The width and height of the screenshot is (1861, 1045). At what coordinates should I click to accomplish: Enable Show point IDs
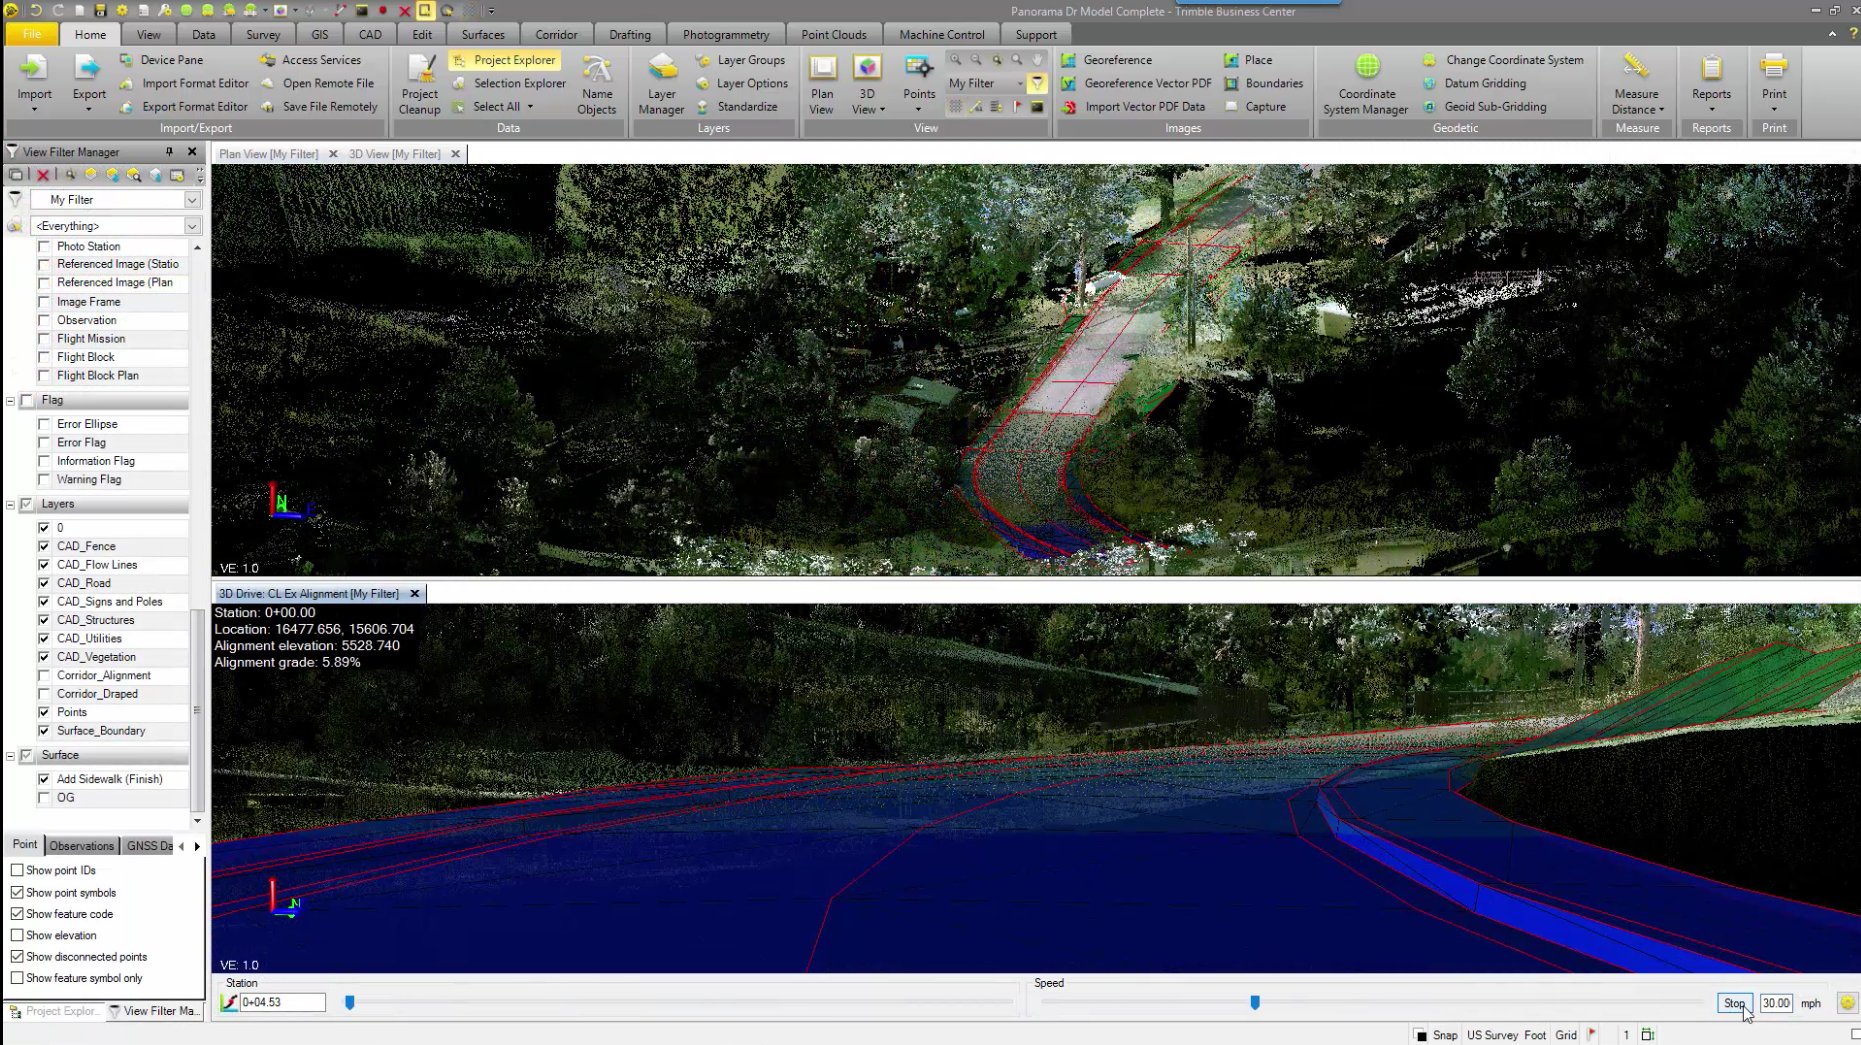click(x=17, y=870)
